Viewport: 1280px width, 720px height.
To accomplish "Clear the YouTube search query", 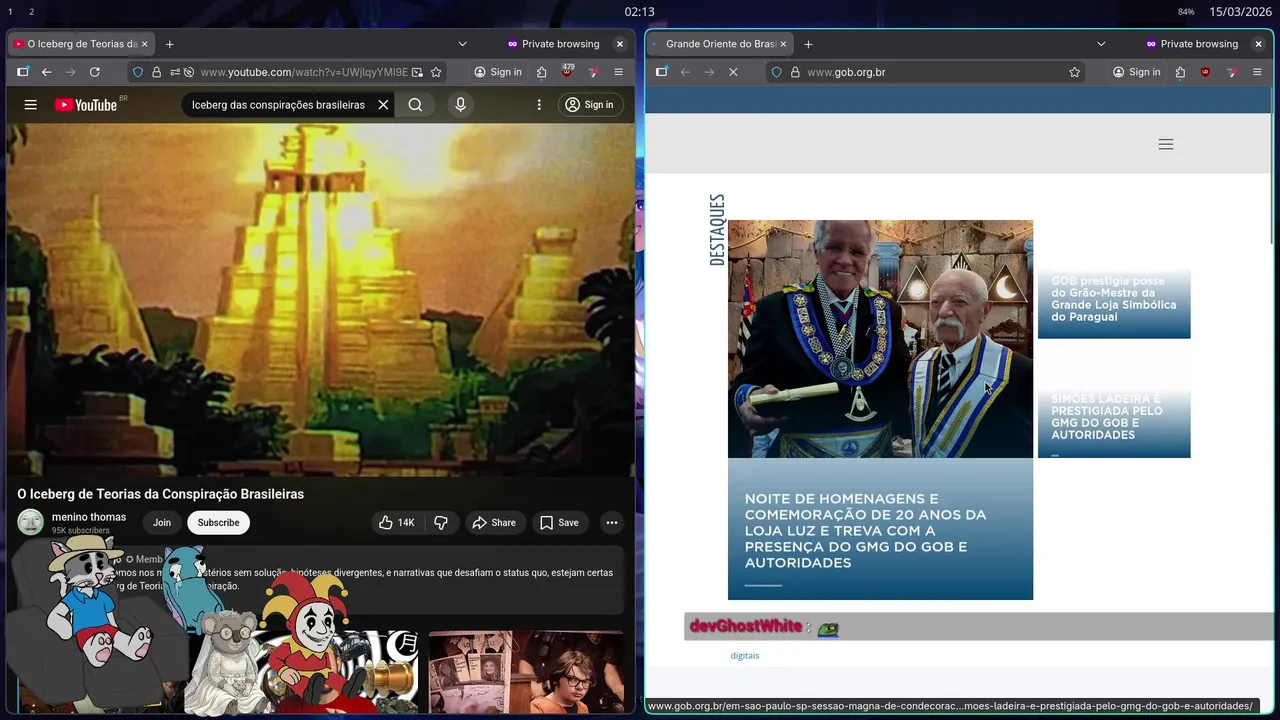I will click(383, 105).
